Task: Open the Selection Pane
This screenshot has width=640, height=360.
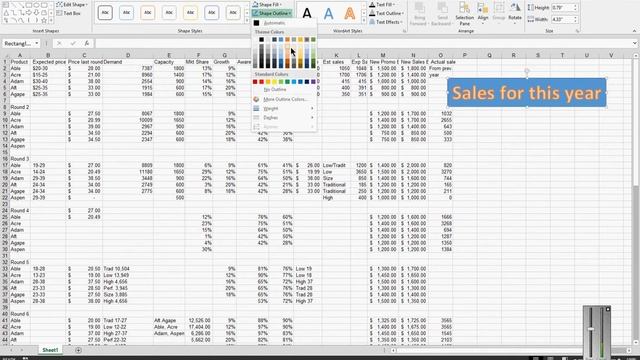Action: coord(464,14)
